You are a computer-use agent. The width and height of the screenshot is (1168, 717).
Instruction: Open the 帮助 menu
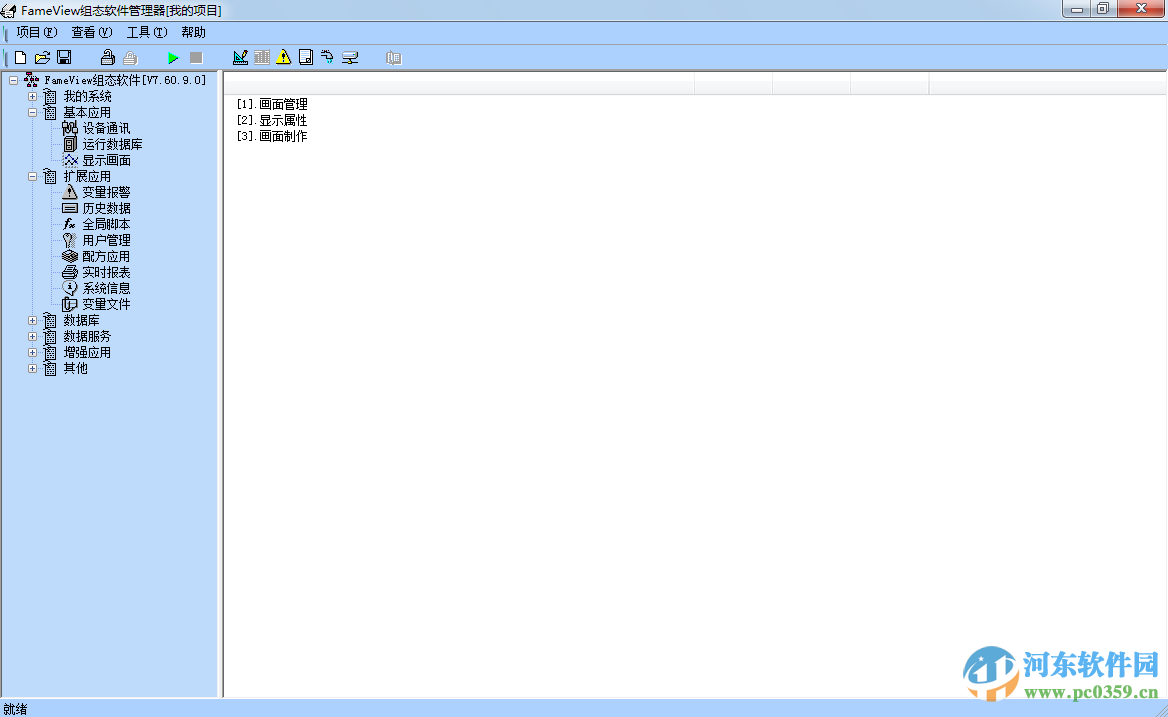coord(193,32)
